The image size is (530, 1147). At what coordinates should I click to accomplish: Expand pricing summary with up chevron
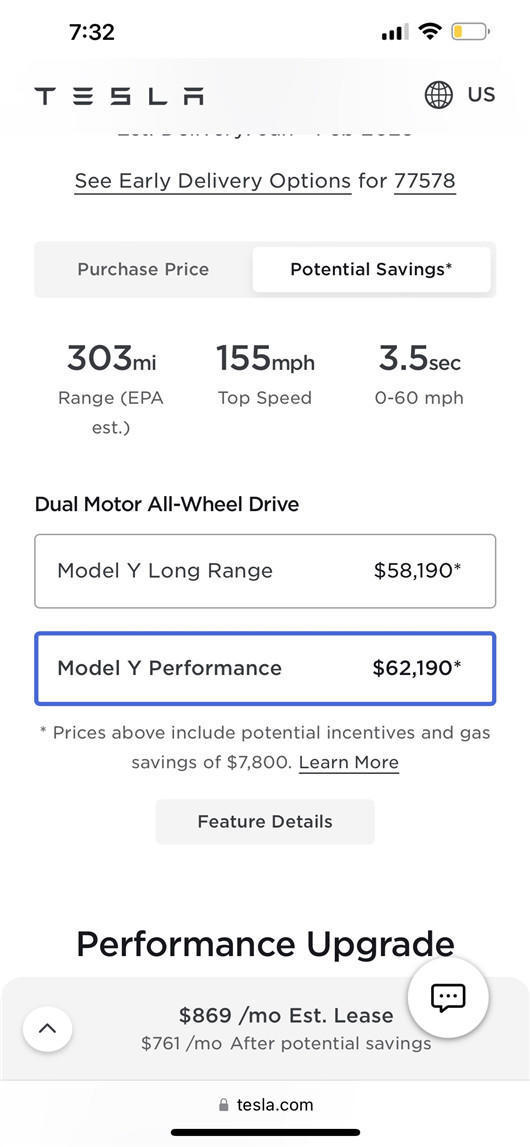tap(48, 1028)
